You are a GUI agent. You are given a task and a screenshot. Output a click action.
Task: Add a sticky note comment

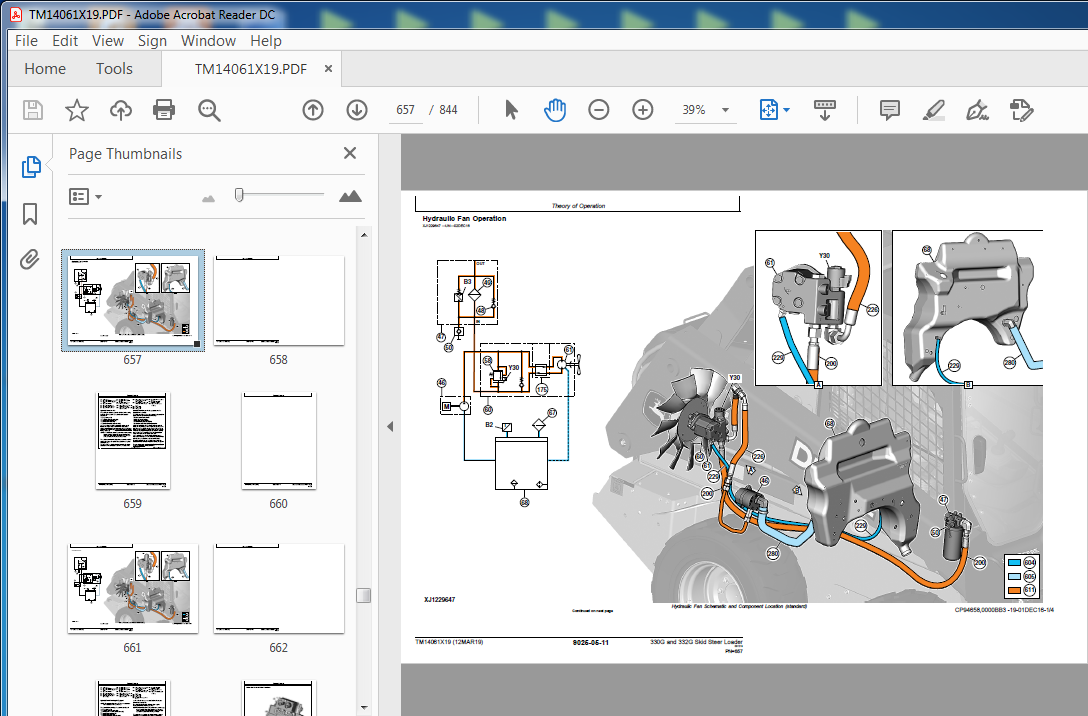pyautogui.click(x=890, y=110)
